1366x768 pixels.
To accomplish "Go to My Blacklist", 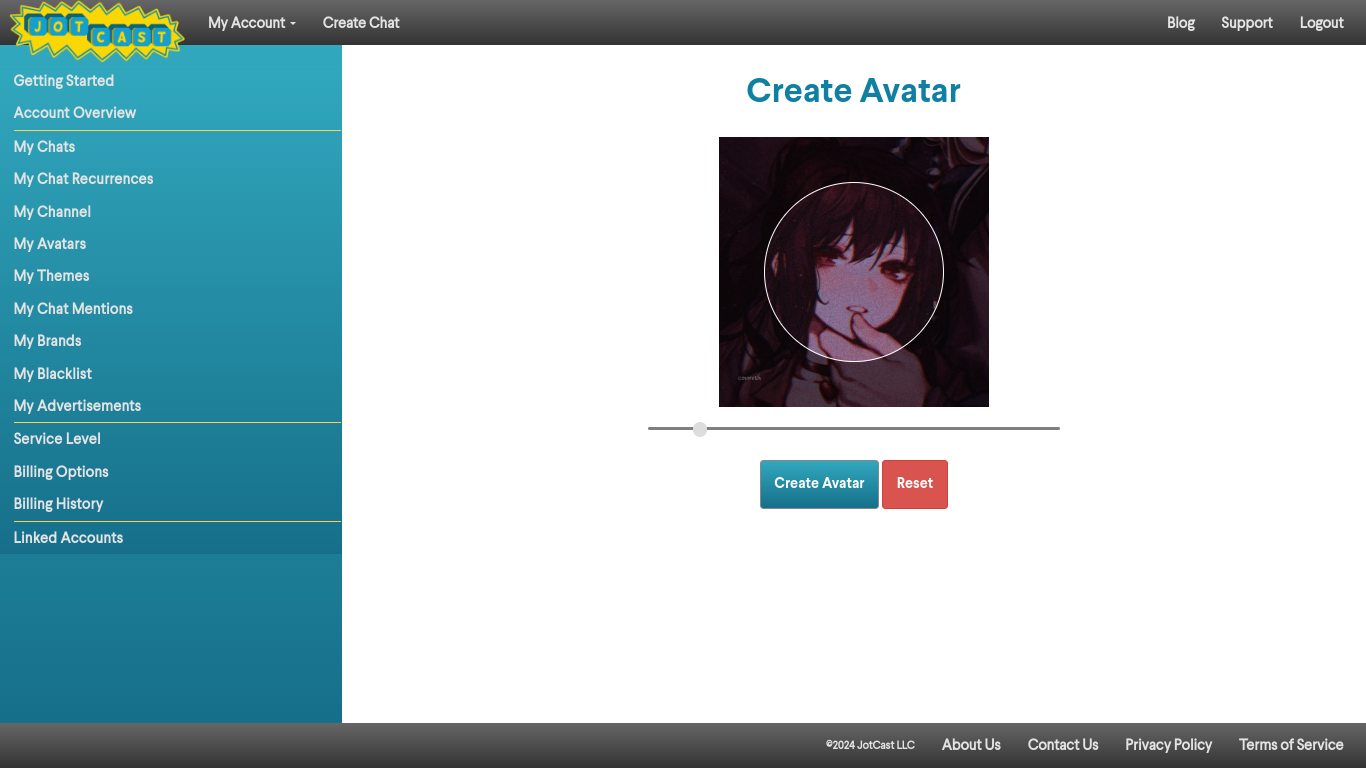I will pyautogui.click(x=53, y=373).
